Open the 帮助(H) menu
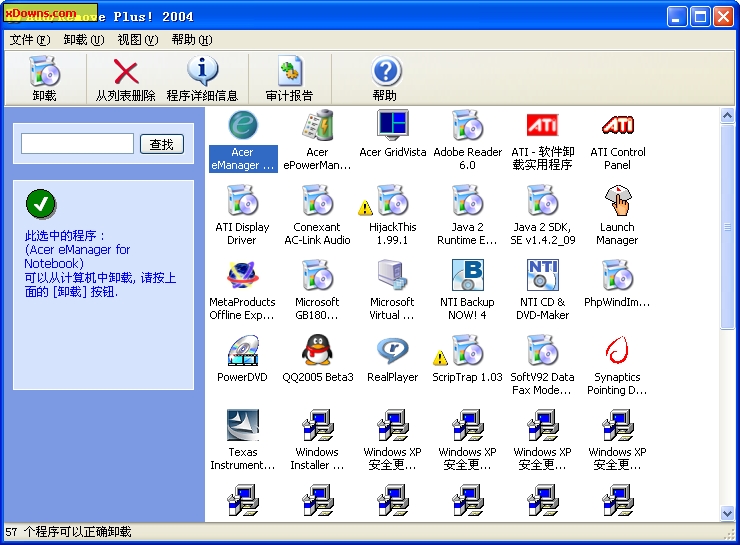The height and width of the screenshot is (545, 740). click(x=192, y=40)
